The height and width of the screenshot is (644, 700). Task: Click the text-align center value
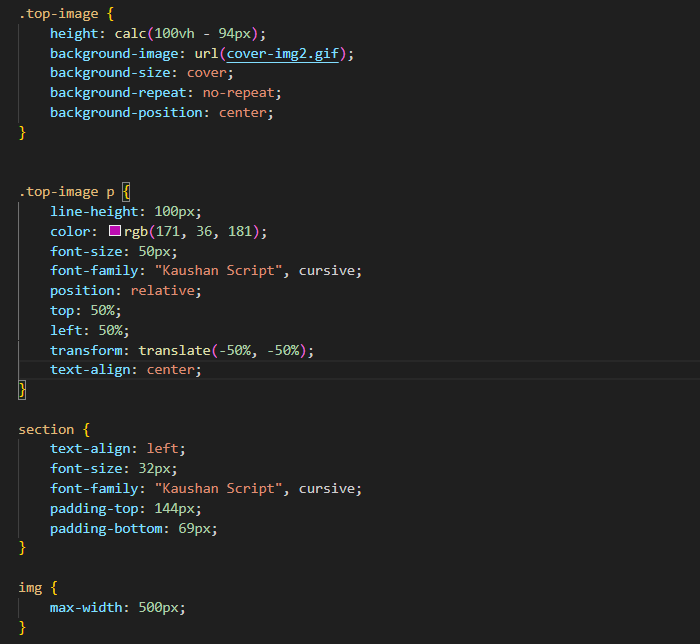pos(174,370)
